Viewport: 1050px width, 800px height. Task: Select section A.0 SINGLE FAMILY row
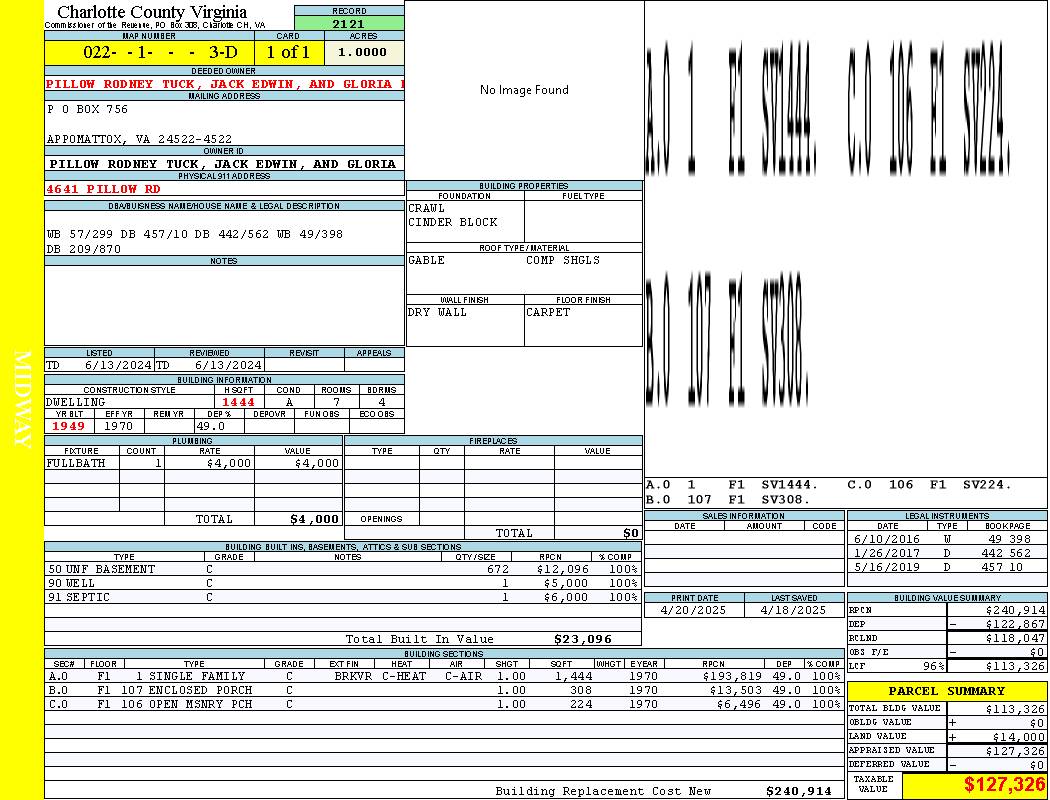pos(445,676)
